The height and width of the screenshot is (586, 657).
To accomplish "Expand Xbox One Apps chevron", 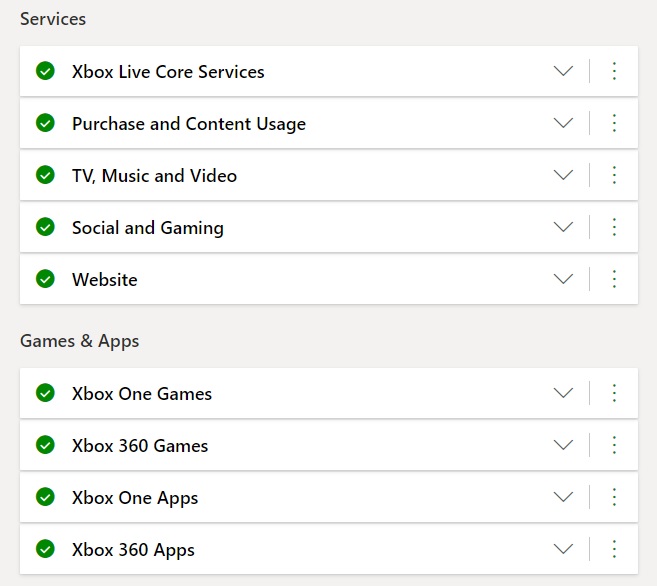I will pyautogui.click(x=563, y=497).
